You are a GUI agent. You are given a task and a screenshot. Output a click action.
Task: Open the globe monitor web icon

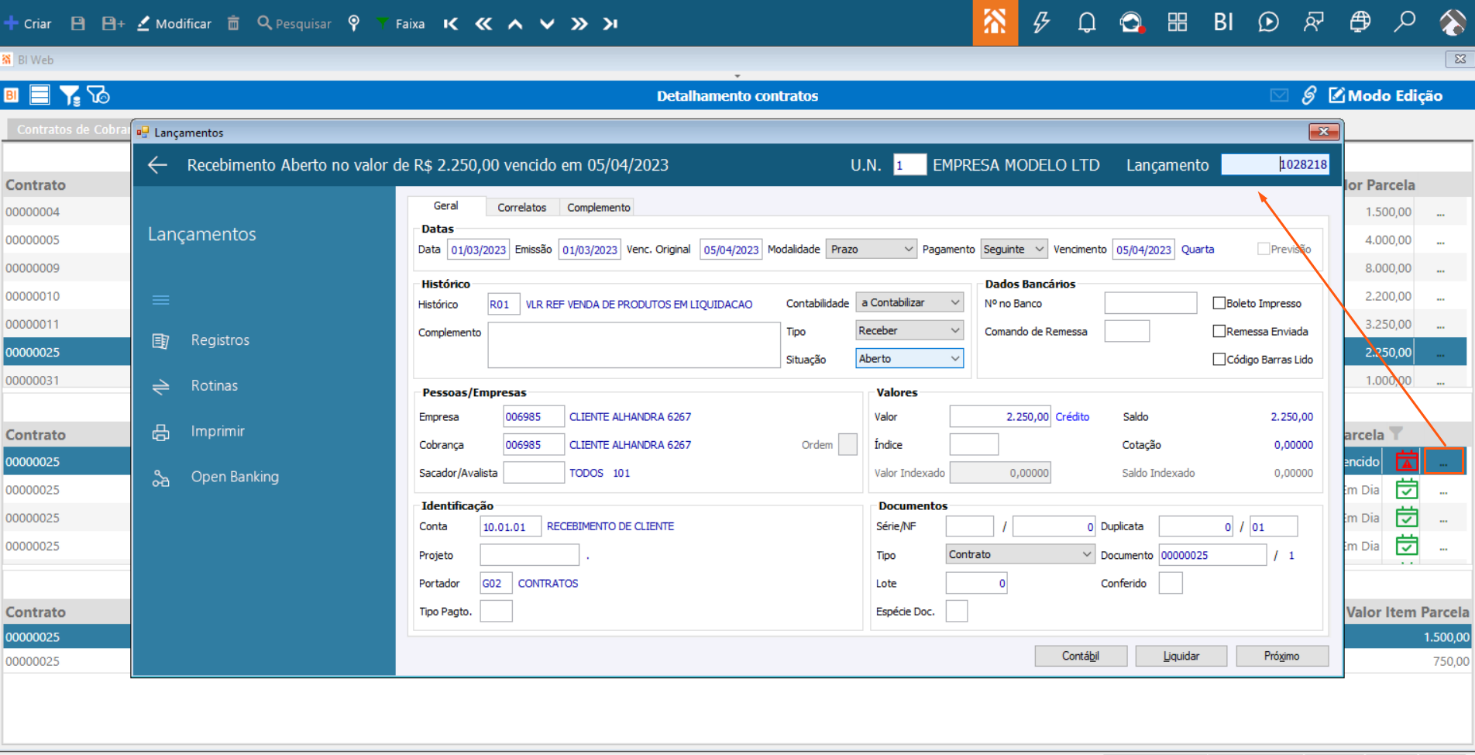[1360, 23]
